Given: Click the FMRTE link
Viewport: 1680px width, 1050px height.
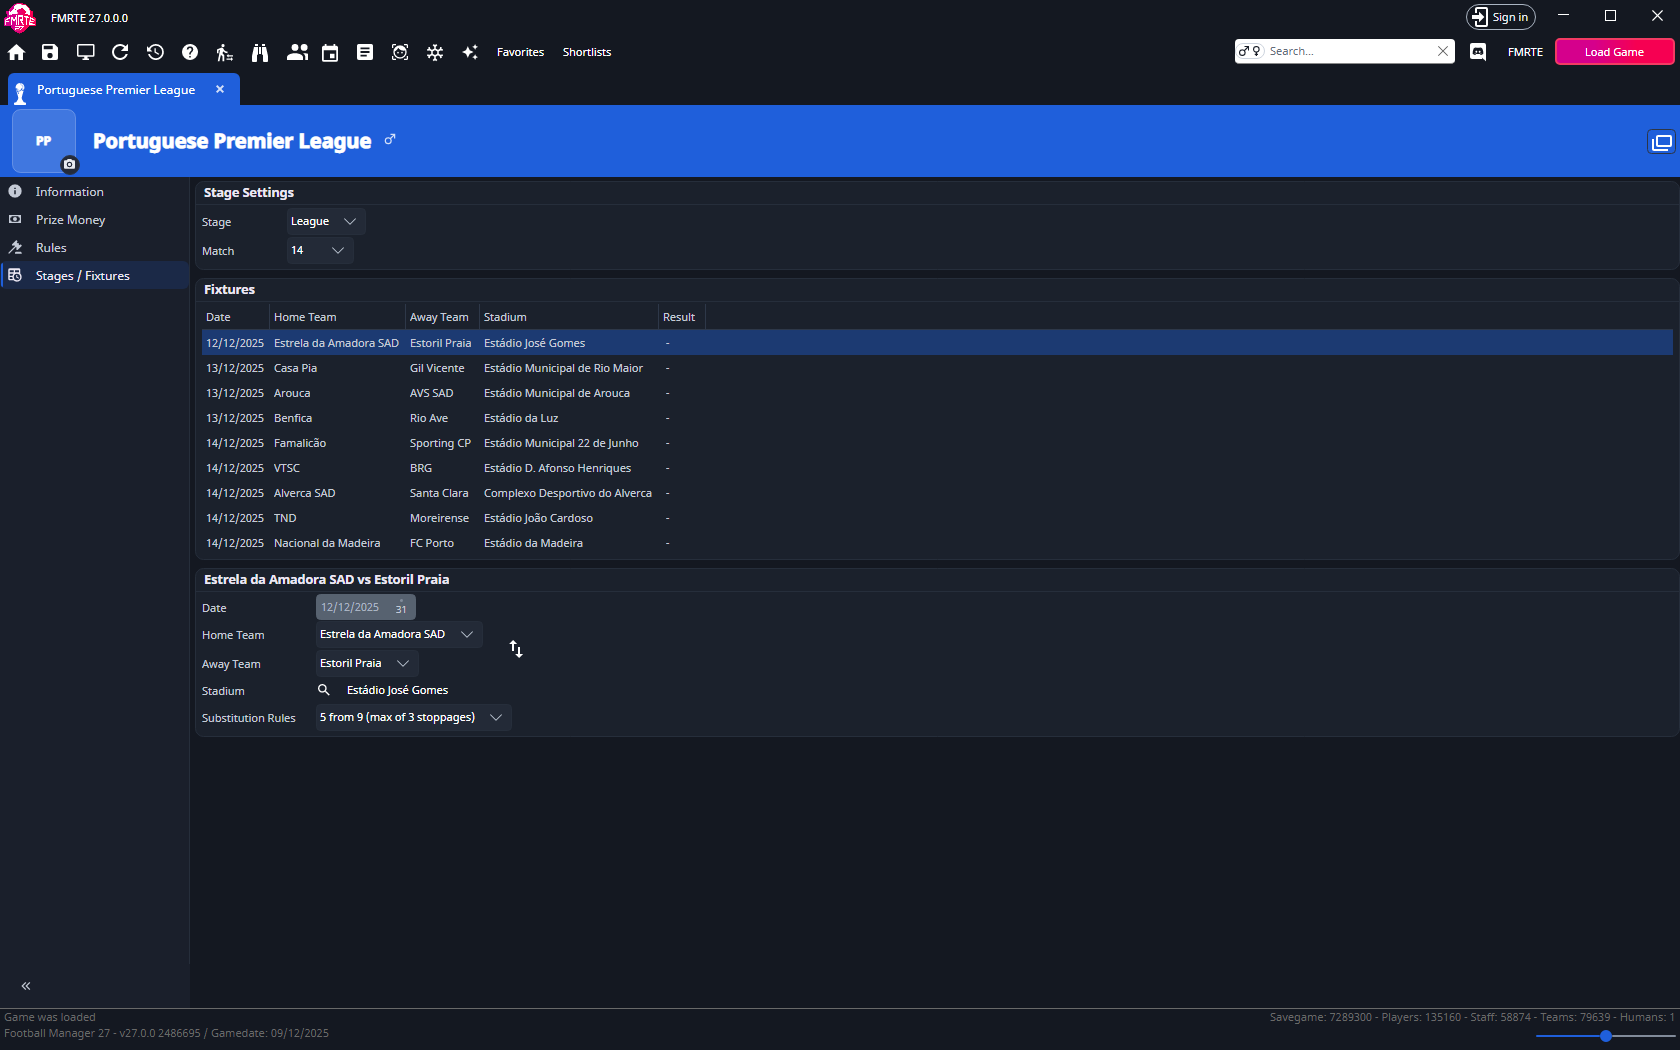Looking at the screenshot, I should [1525, 52].
